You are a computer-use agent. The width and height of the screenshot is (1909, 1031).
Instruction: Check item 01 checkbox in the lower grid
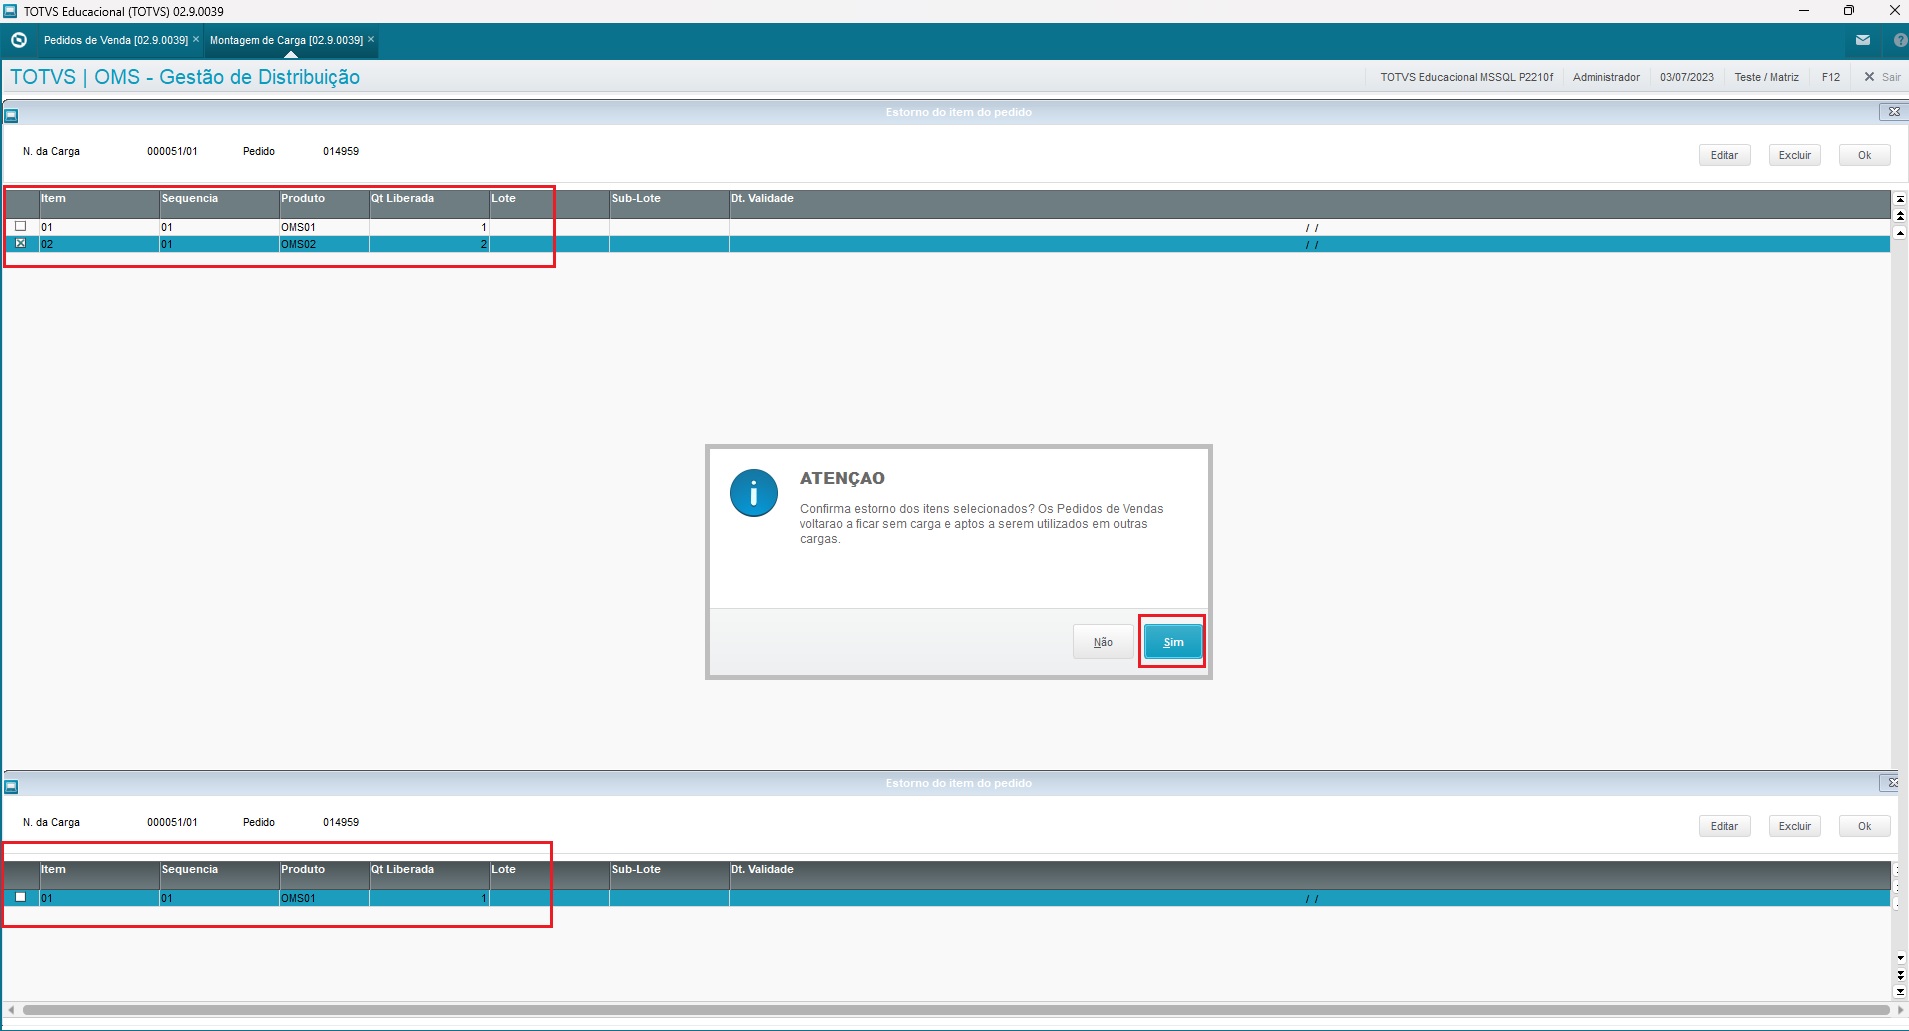coord(20,898)
